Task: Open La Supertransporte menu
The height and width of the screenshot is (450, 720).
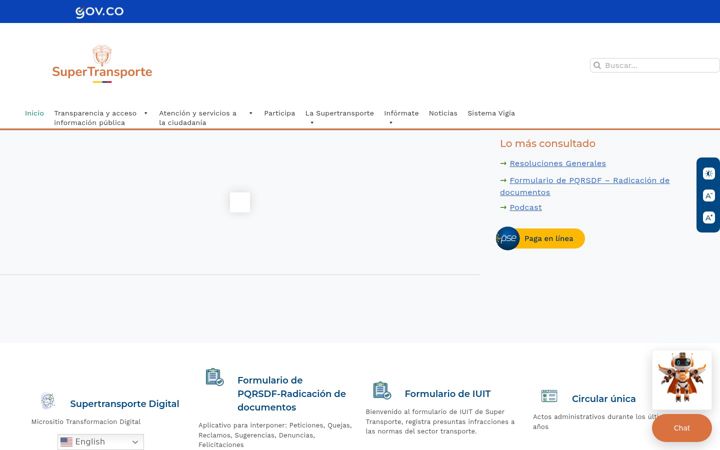Action: click(x=339, y=113)
